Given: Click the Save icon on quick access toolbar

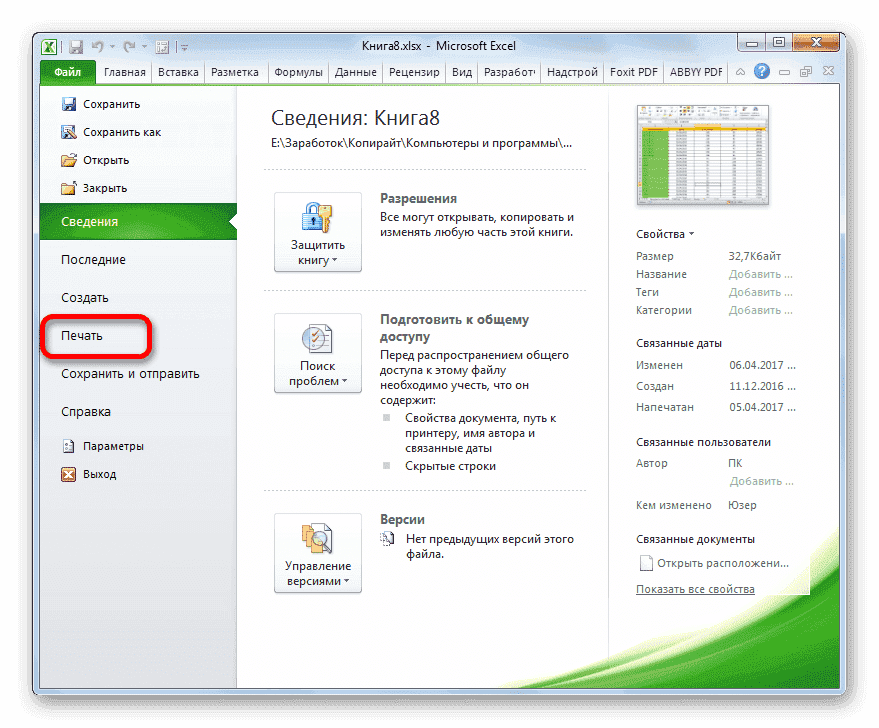Looking at the screenshot, I should pos(75,46).
